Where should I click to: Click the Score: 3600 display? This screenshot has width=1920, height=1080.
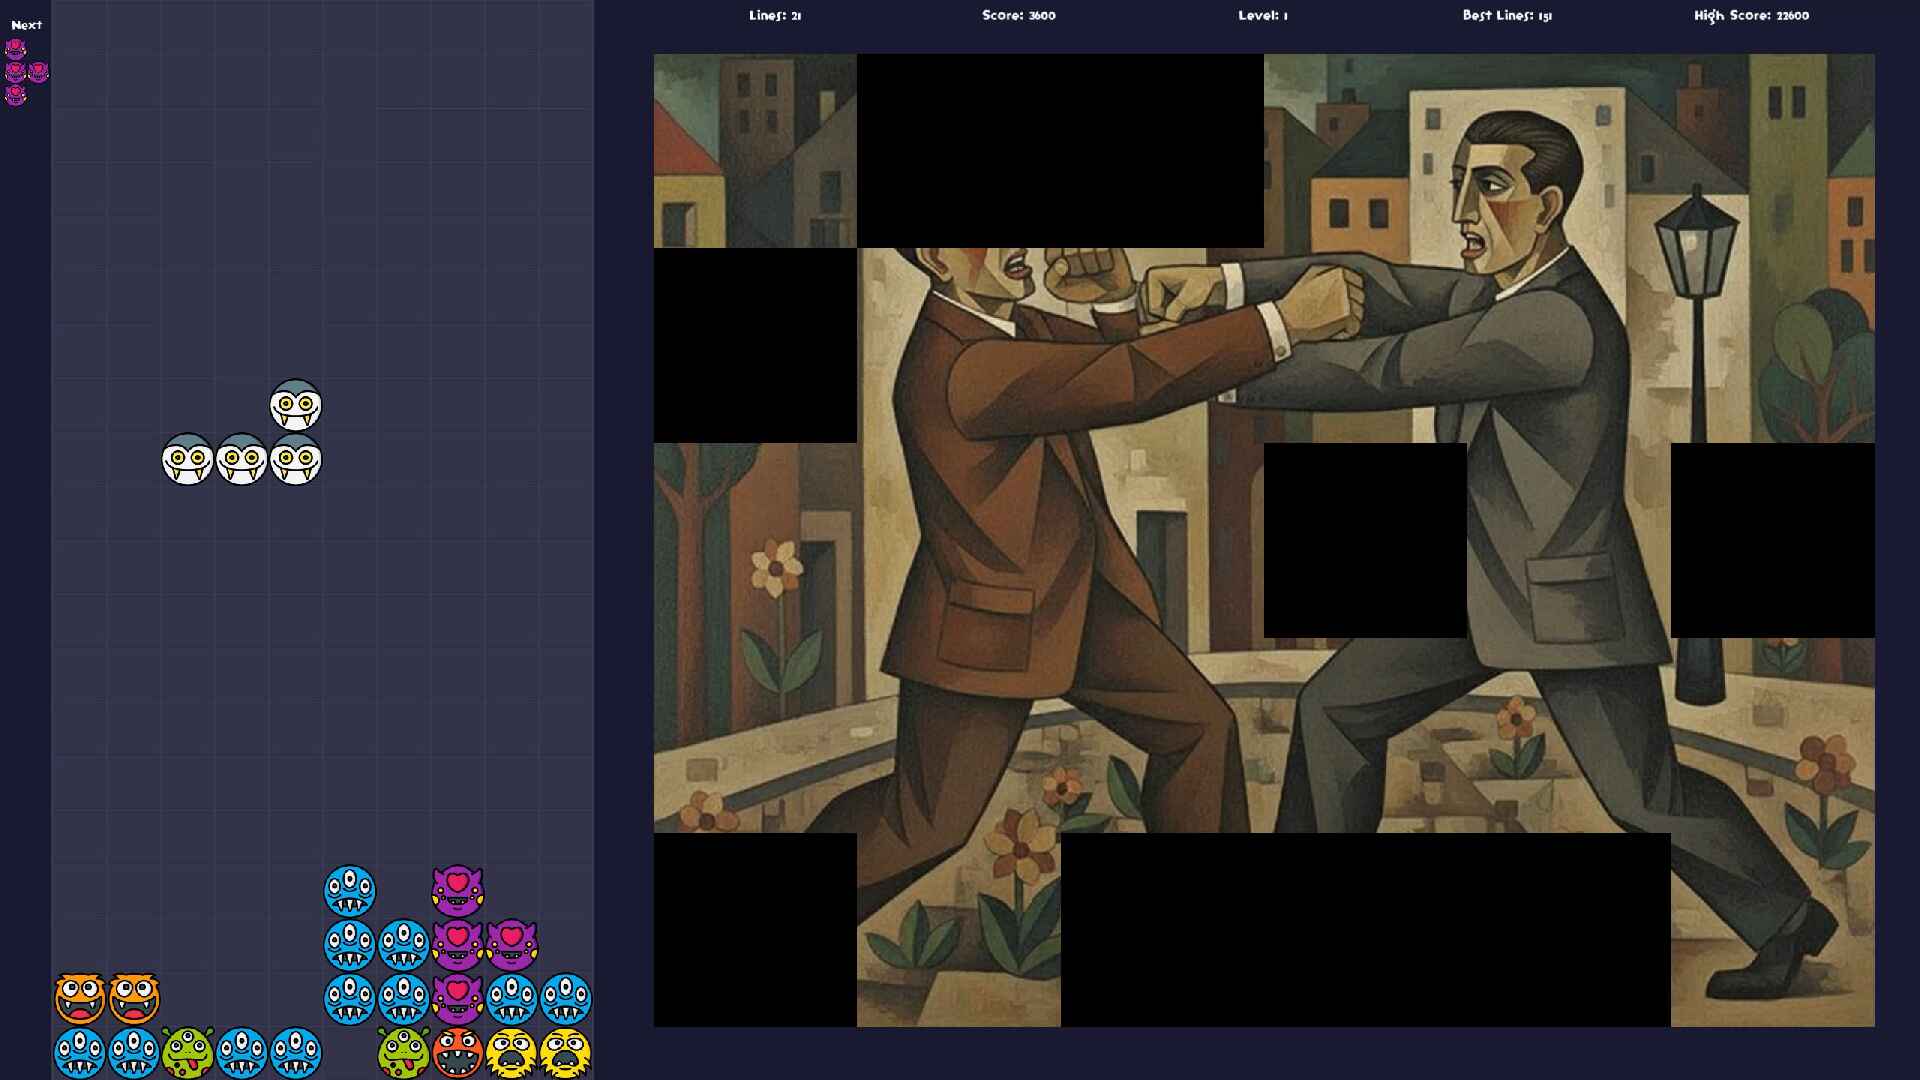coord(1018,16)
